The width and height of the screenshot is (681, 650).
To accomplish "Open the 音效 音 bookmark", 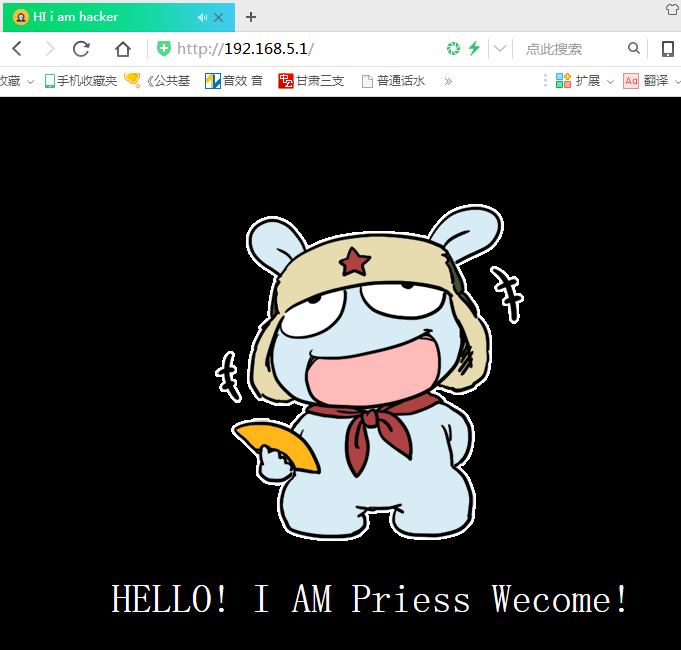I will (x=234, y=81).
